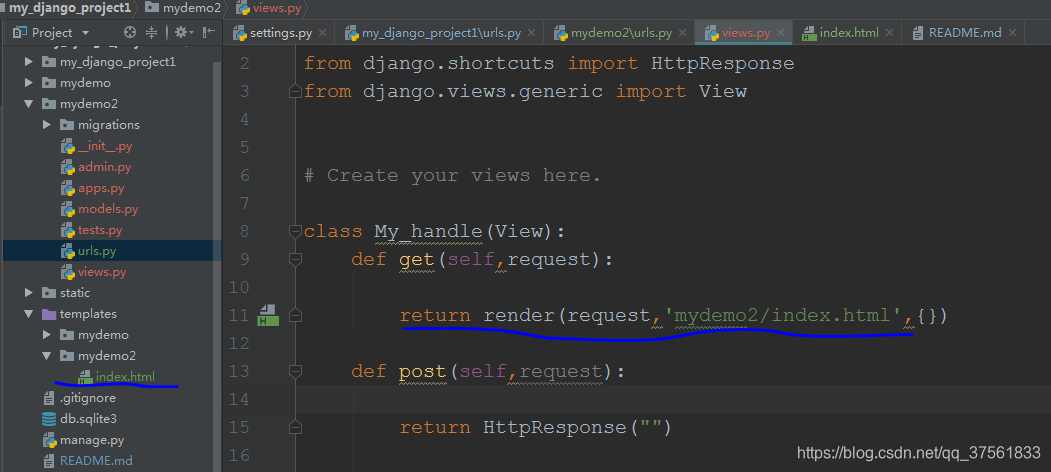Click the text file icon beside .gitignore
Image resolution: width=1051 pixels, height=472 pixels.
[49, 398]
